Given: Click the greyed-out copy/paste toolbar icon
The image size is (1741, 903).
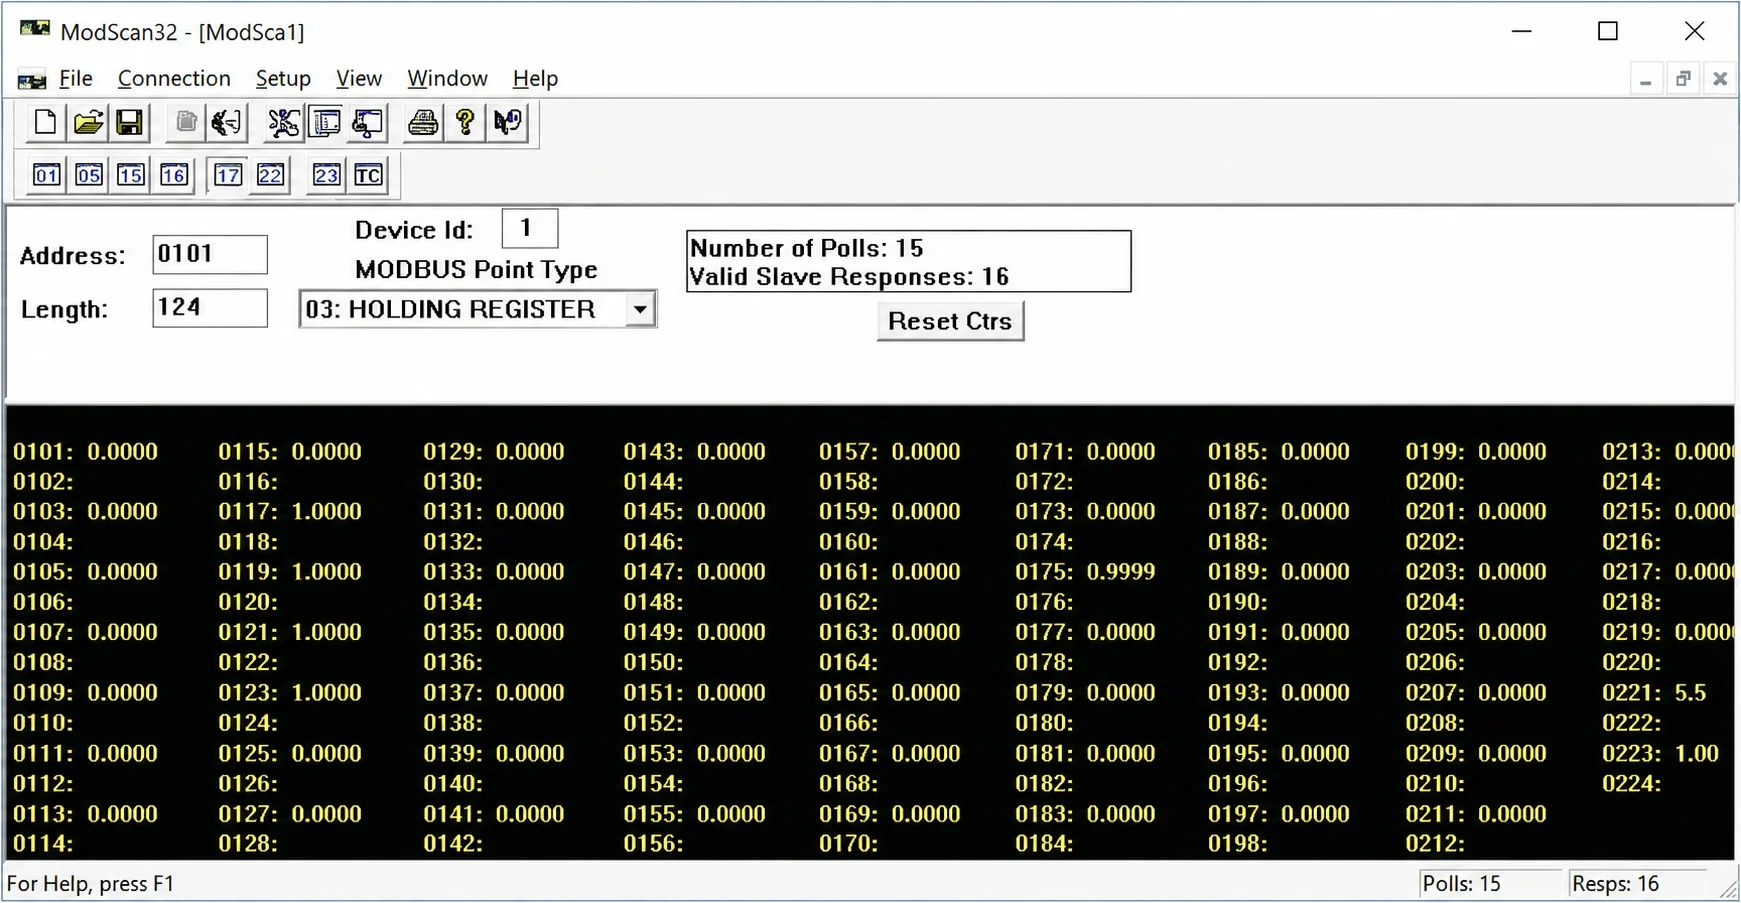Looking at the screenshot, I should click(185, 122).
